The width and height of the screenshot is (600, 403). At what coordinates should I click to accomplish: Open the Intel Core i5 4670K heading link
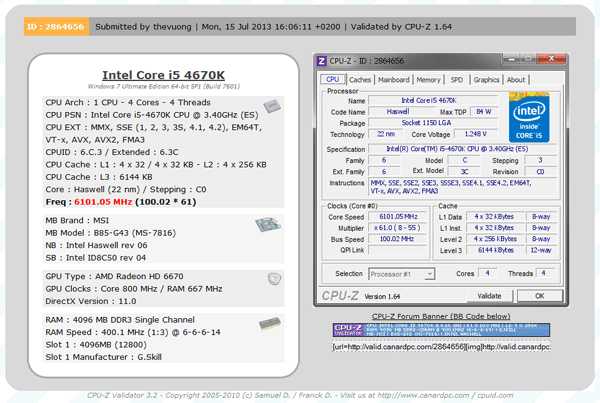(163, 75)
